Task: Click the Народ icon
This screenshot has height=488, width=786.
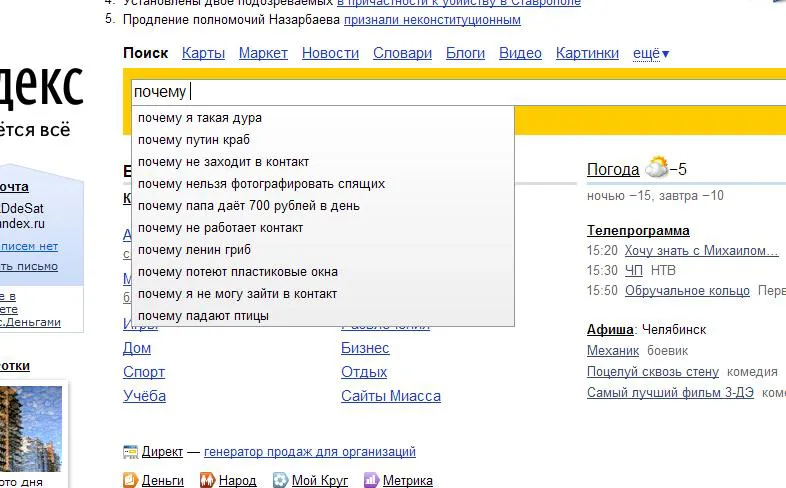Action: [x=207, y=480]
